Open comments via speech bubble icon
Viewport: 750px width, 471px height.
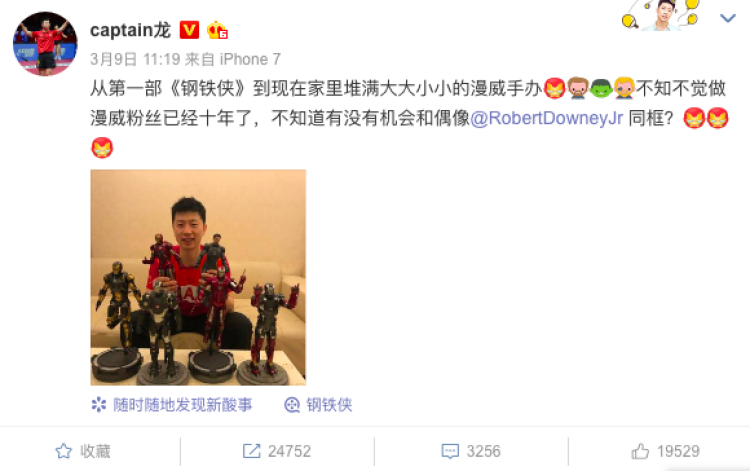tap(450, 451)
